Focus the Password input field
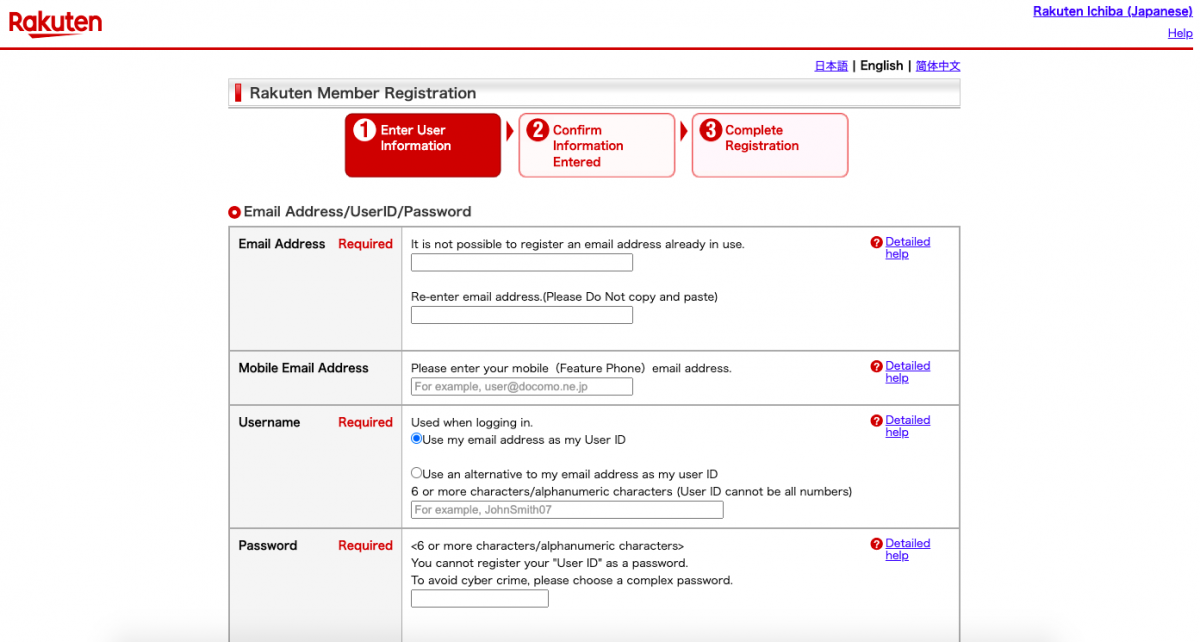 (479, 599)
